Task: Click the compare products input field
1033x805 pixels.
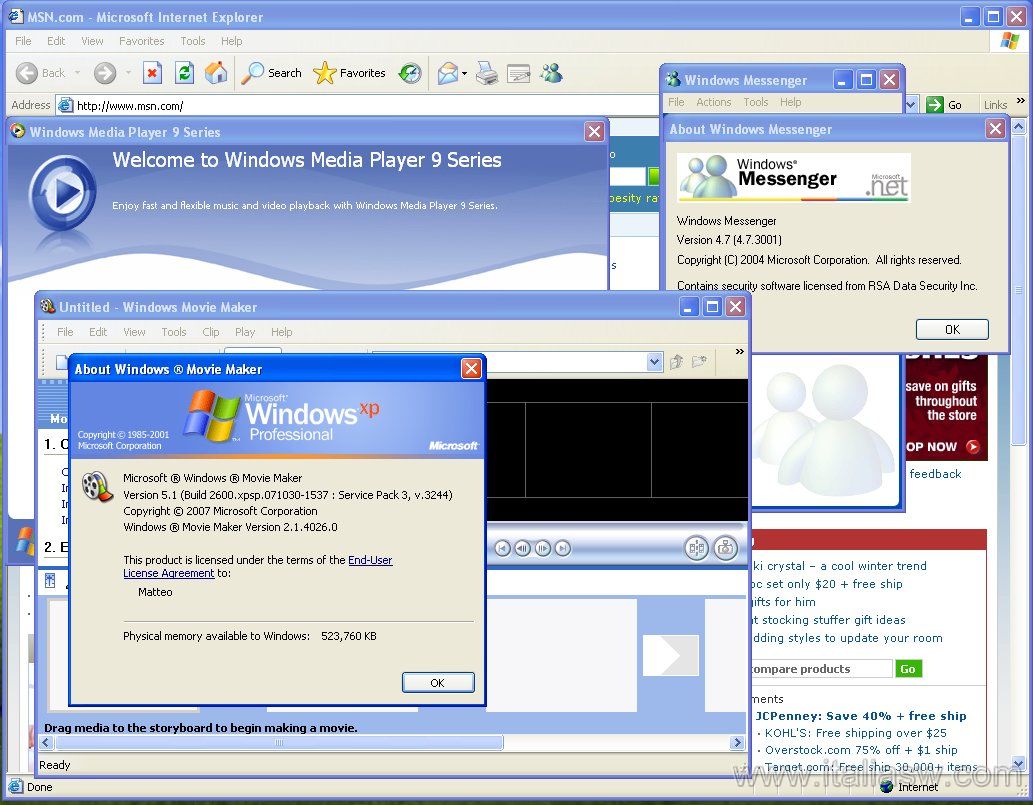Action: (x=822, y=669)
